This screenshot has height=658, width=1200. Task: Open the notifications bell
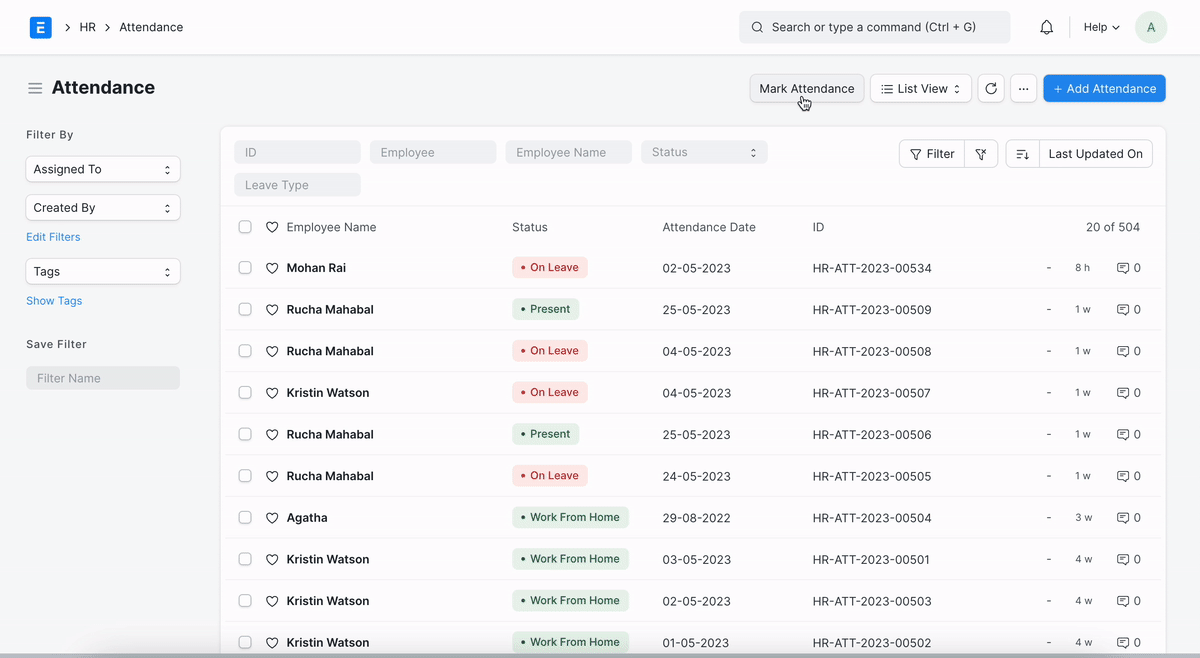click(x=1046, y=28)
